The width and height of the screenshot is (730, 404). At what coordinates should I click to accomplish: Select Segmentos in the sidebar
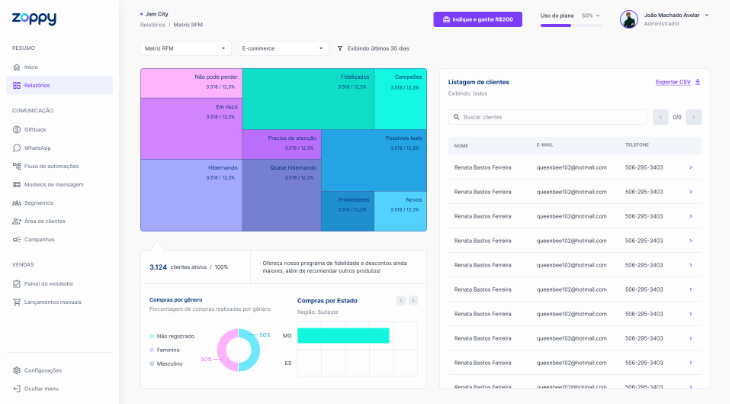pyautogui.click(x=38, y=203)
